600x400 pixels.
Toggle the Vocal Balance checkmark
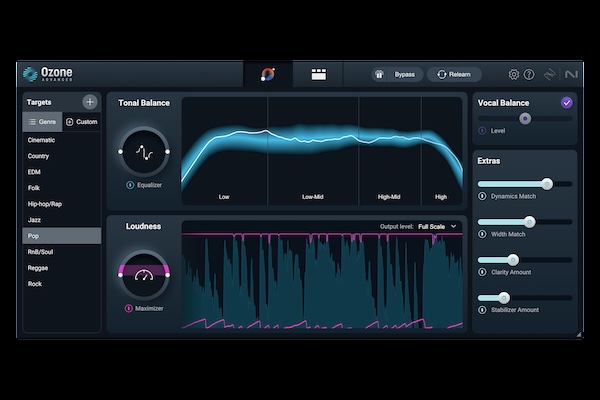567,103
